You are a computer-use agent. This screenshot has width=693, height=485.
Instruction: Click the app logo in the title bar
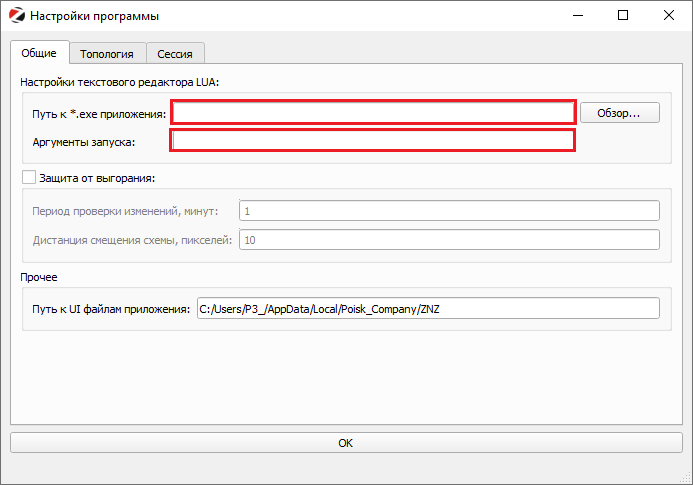[16, 16]
